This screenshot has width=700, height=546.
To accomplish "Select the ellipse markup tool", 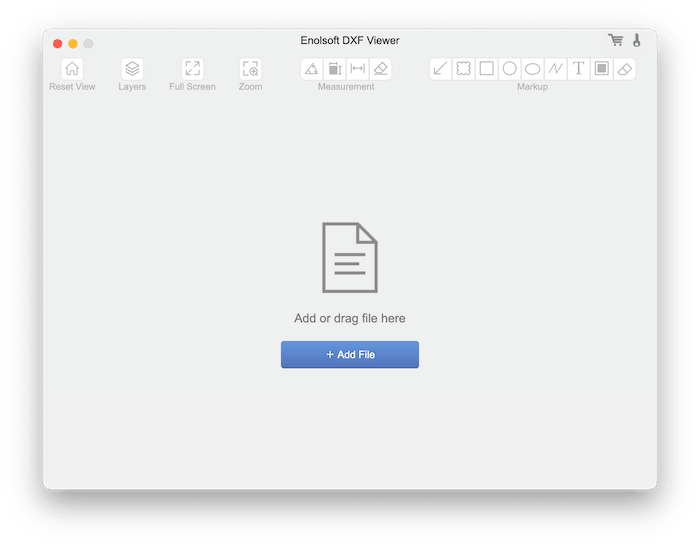I will tap(533, 69).
